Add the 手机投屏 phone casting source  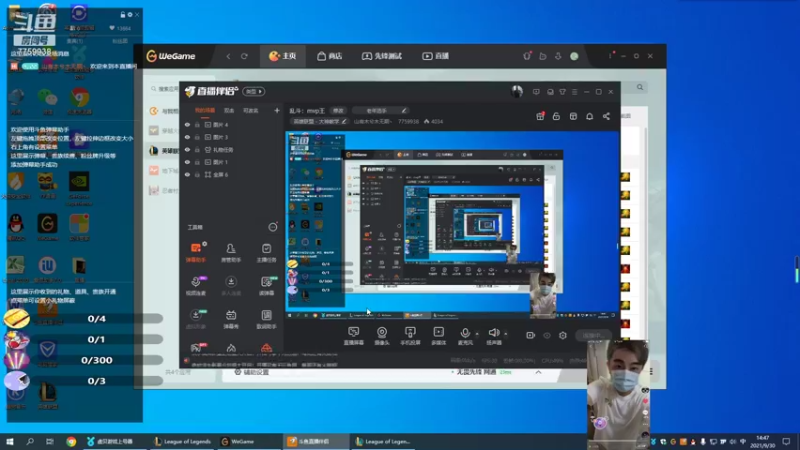410,336
